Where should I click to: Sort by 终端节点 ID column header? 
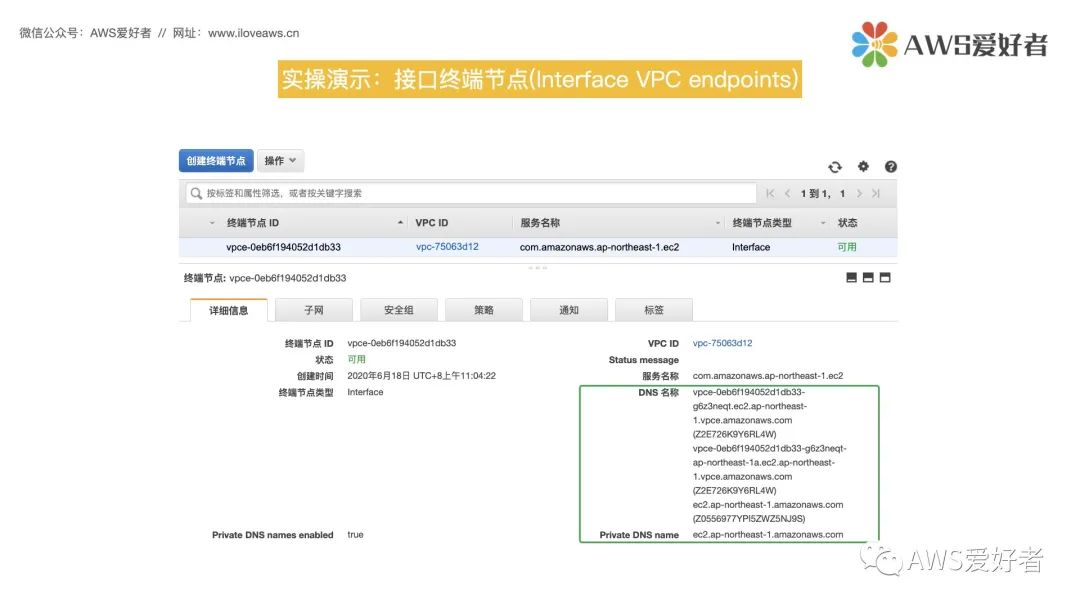click(253, 223)
